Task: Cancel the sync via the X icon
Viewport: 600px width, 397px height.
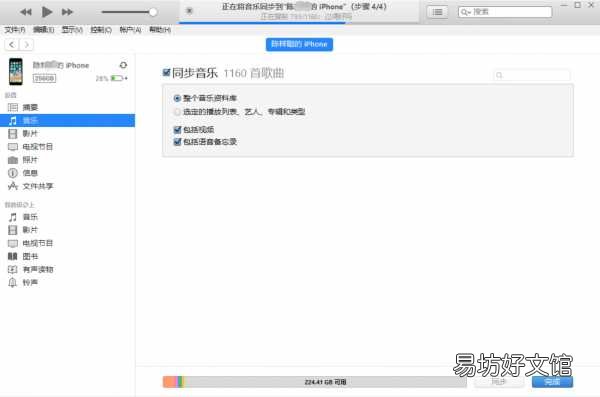Action: coord(189,11)
